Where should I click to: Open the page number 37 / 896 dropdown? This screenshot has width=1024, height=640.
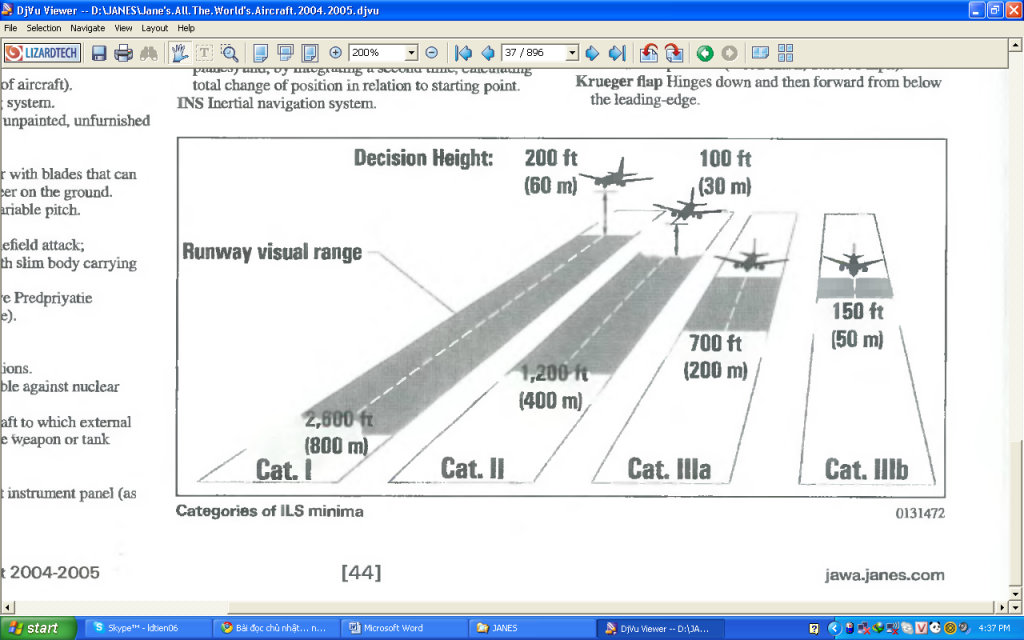(572, 53)
